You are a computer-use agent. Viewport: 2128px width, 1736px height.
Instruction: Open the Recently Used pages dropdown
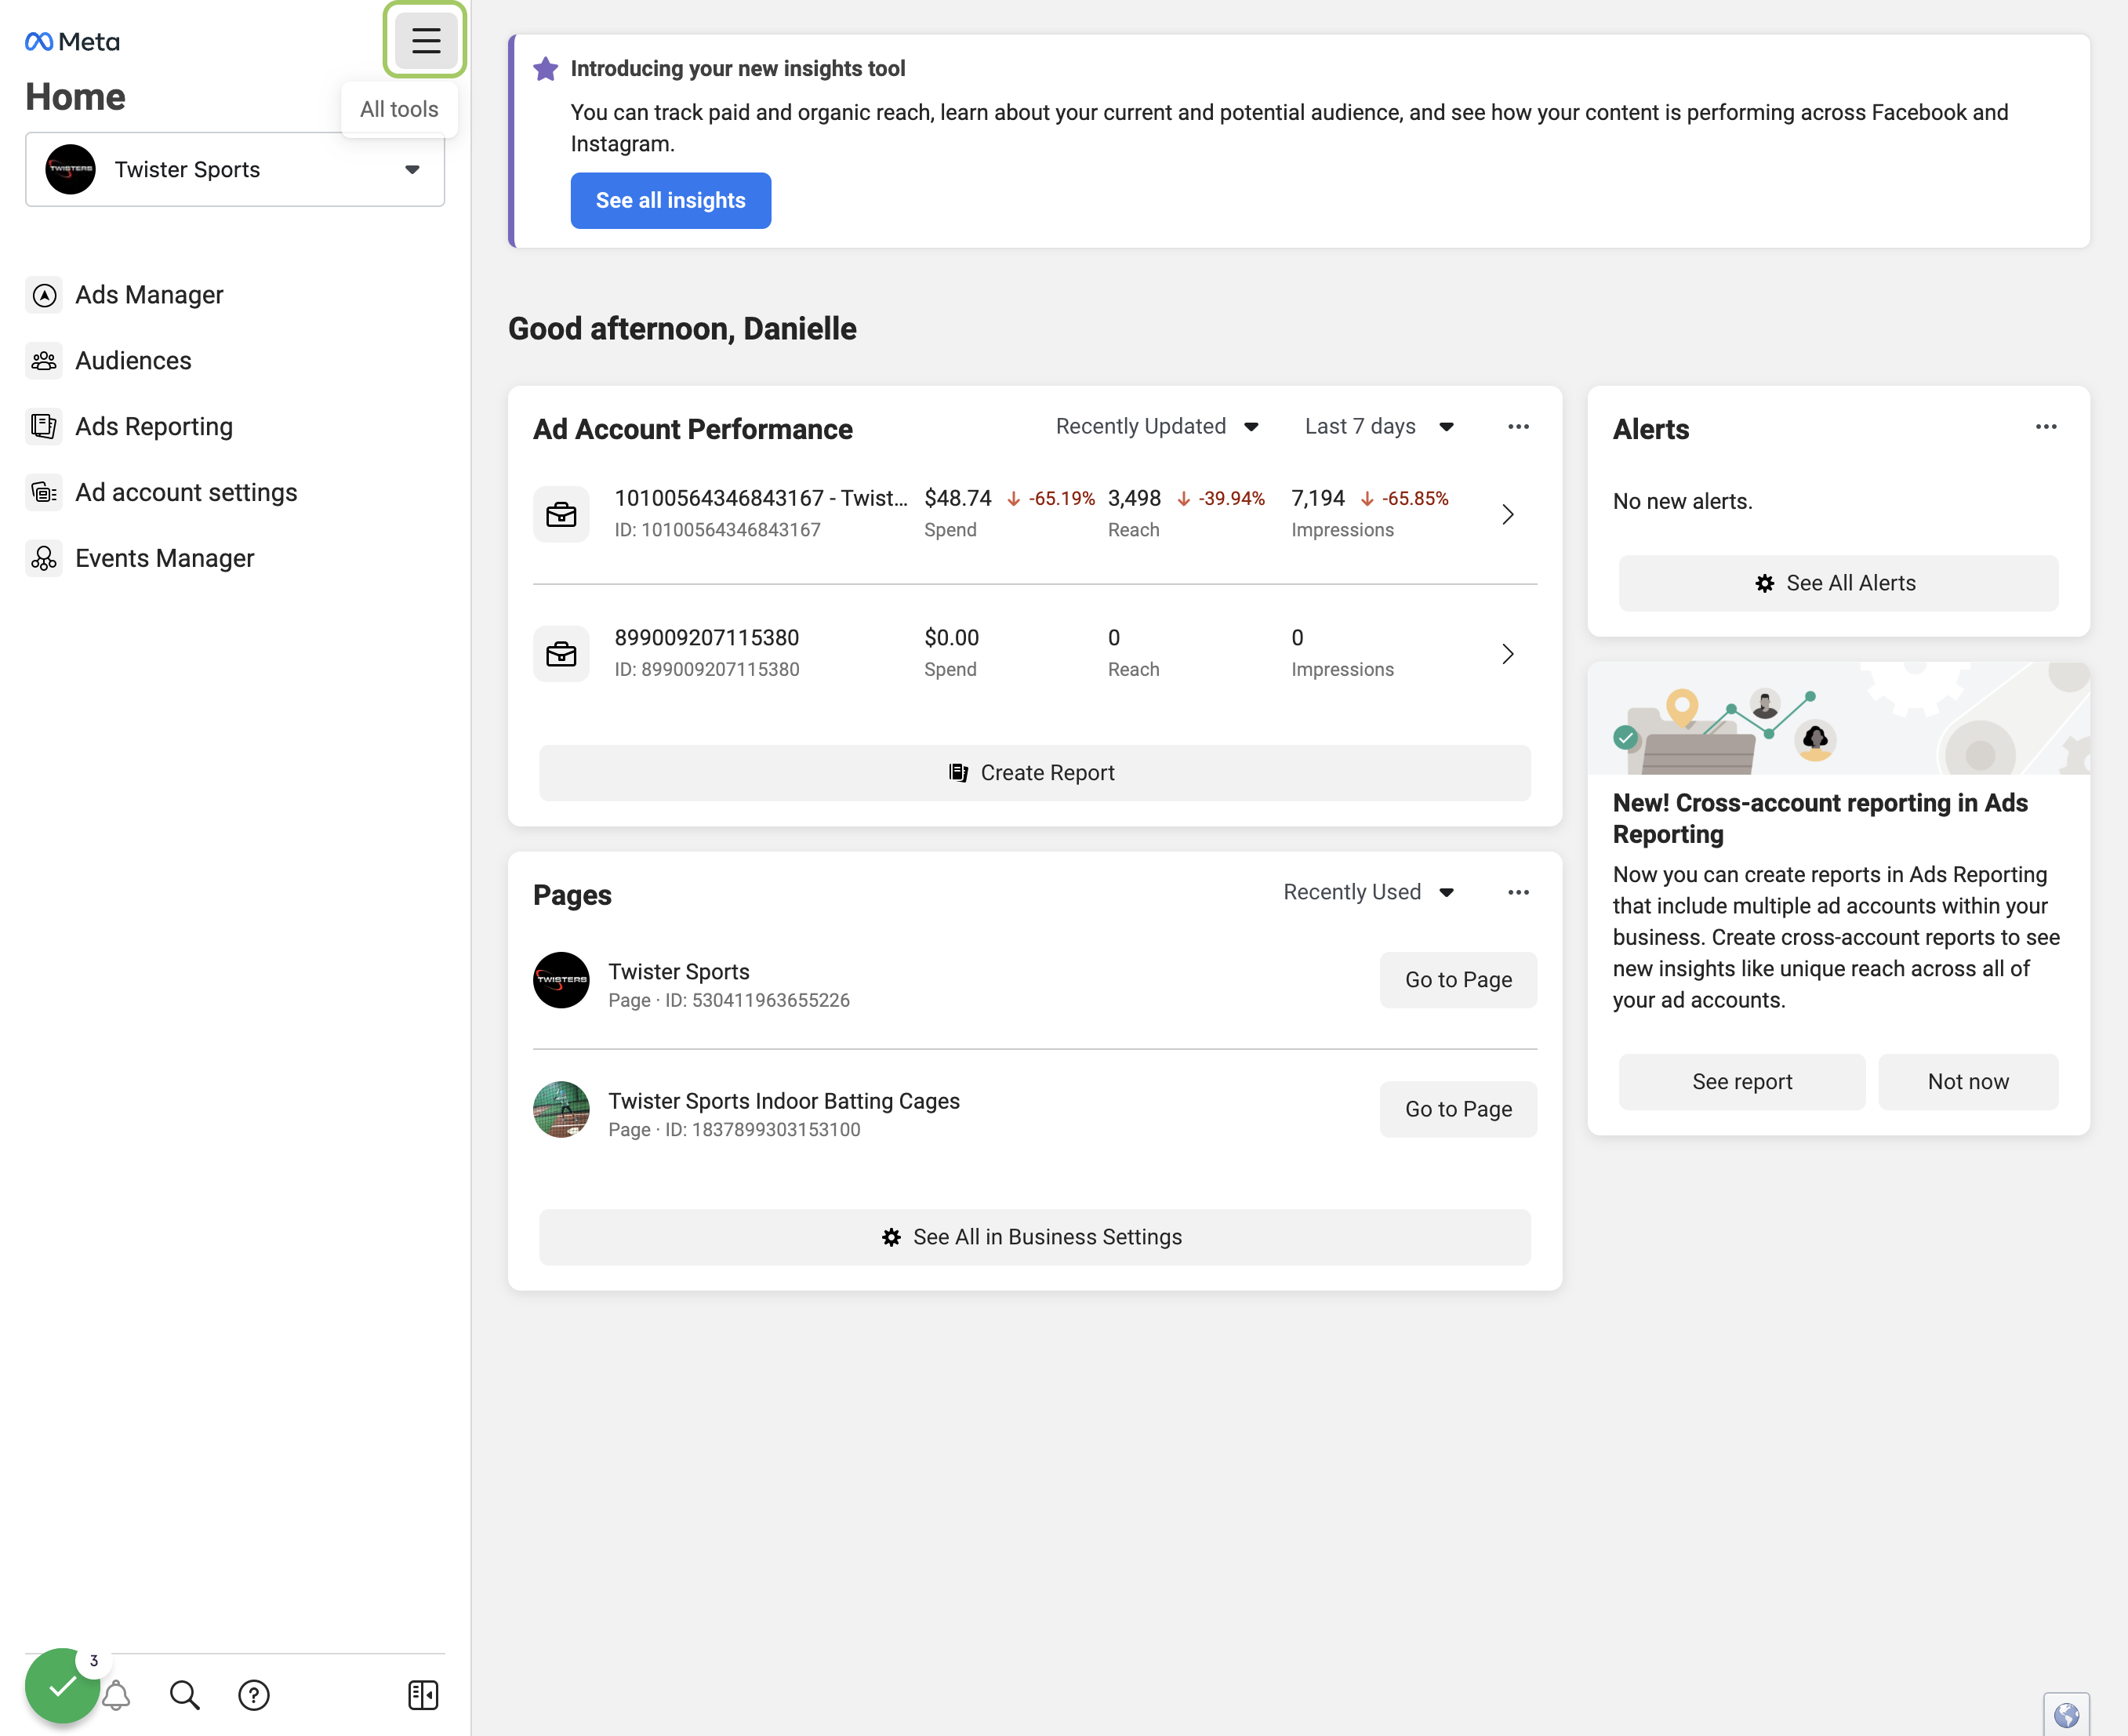click(x=1369, y=892)
